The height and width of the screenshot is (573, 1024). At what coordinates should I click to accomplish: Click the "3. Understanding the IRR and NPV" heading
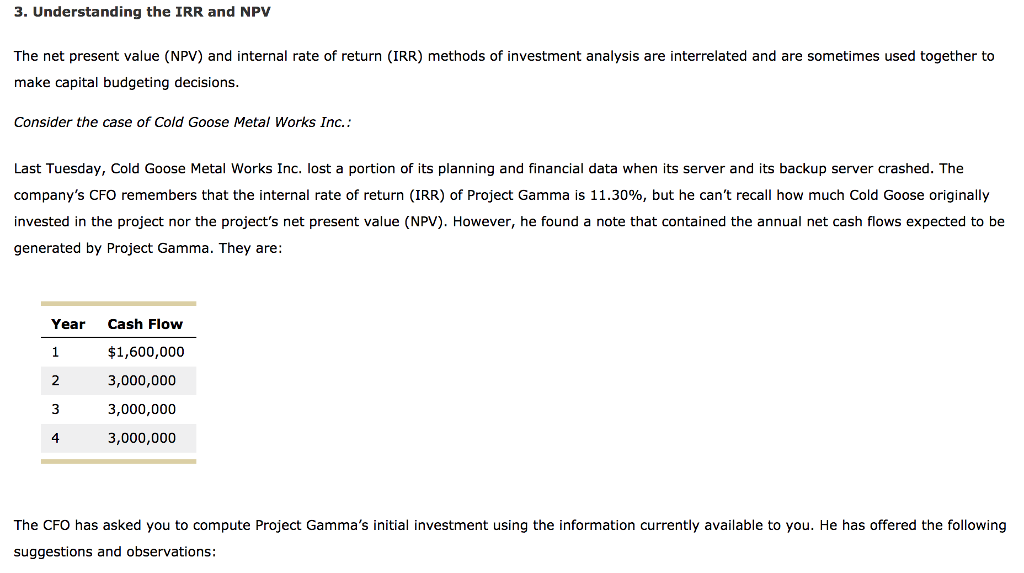pos(142,12)
